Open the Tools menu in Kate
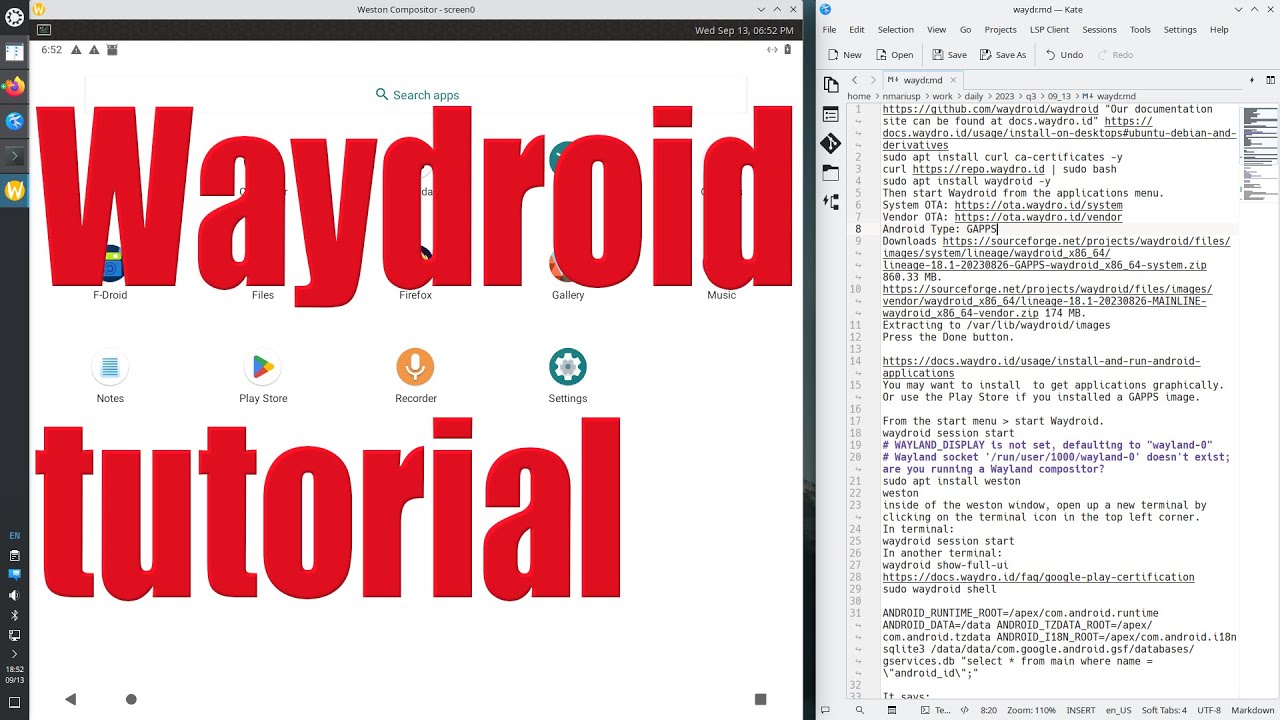Image resolution: width=1280 pixels, height=720 pixels. (1140, 30)
